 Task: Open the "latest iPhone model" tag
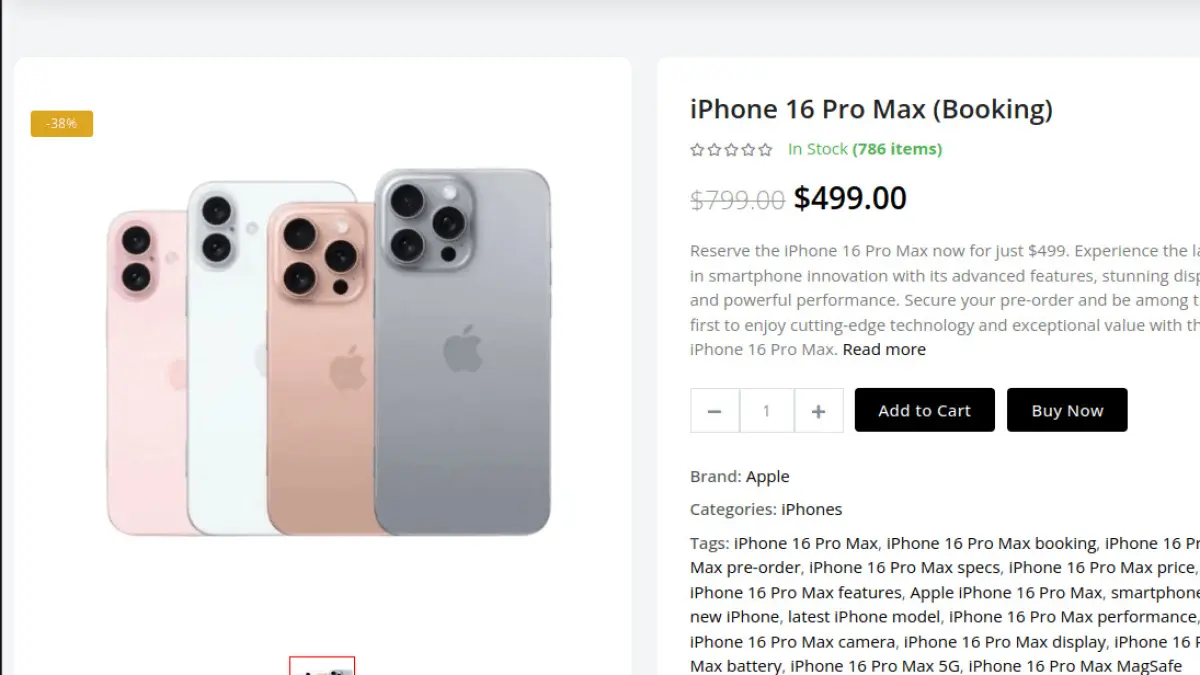(x=864, y=616)
